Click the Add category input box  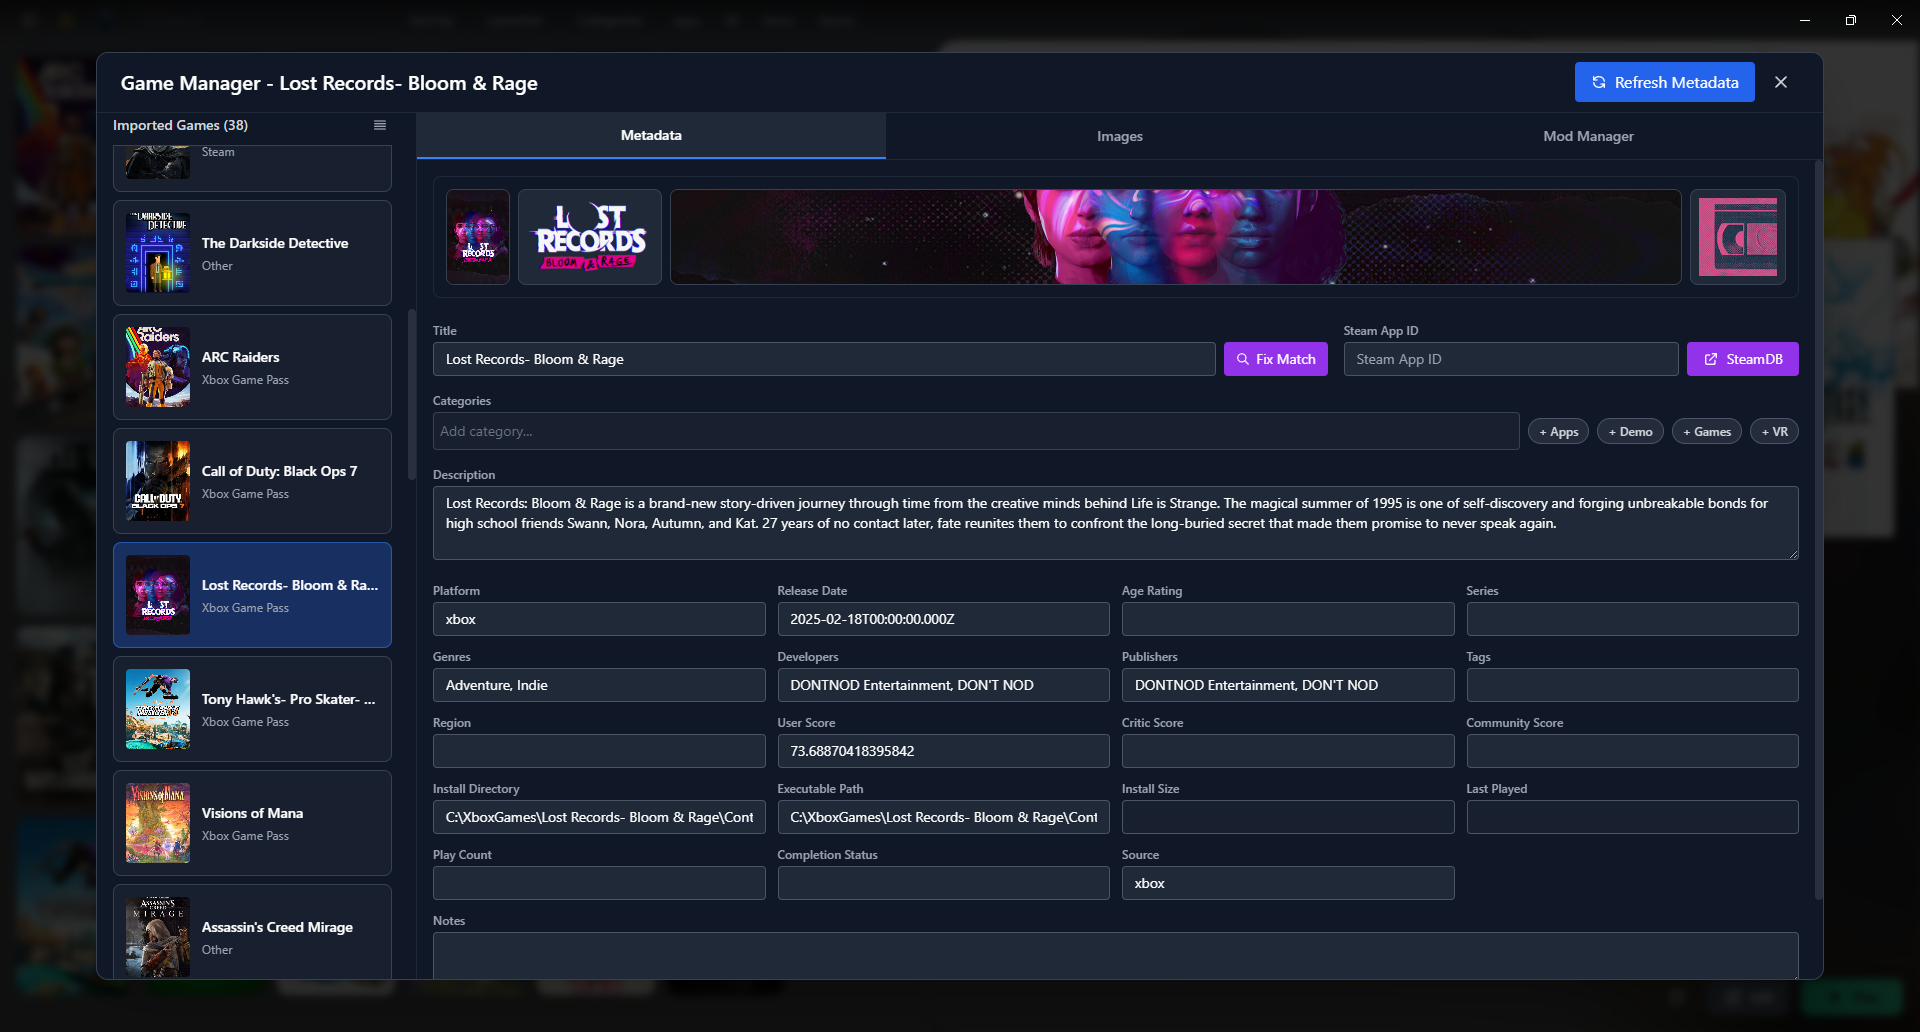[x=975, y=431]
